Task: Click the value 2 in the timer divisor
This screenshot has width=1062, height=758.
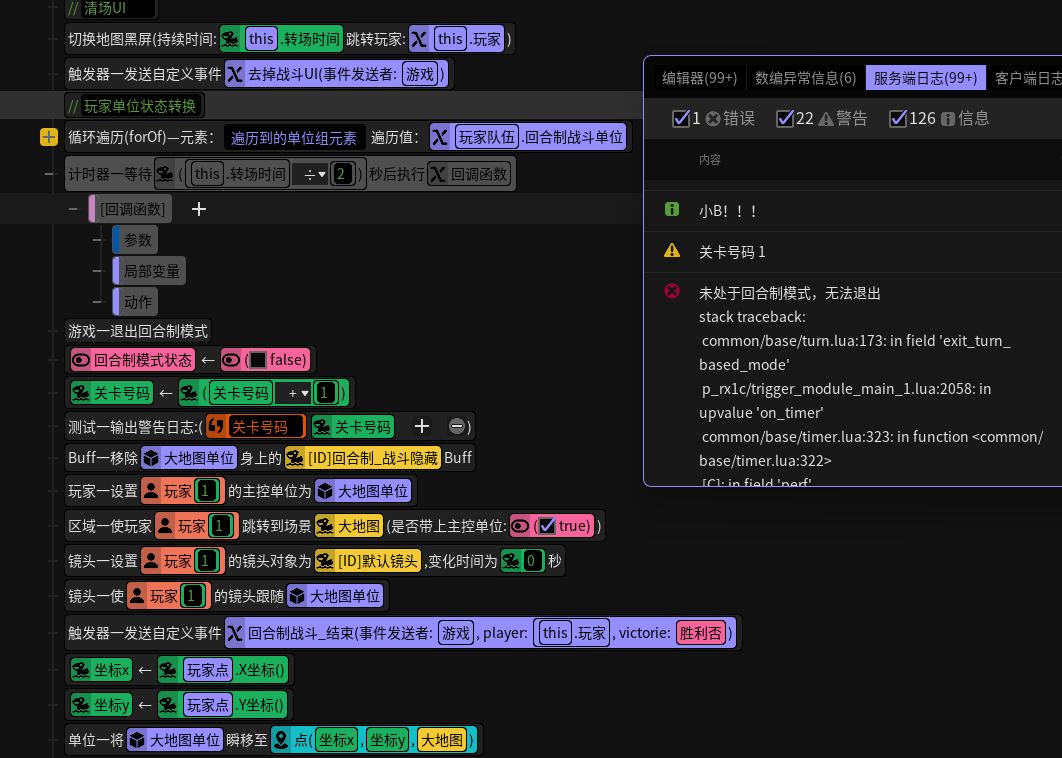Action: (341, 175)
